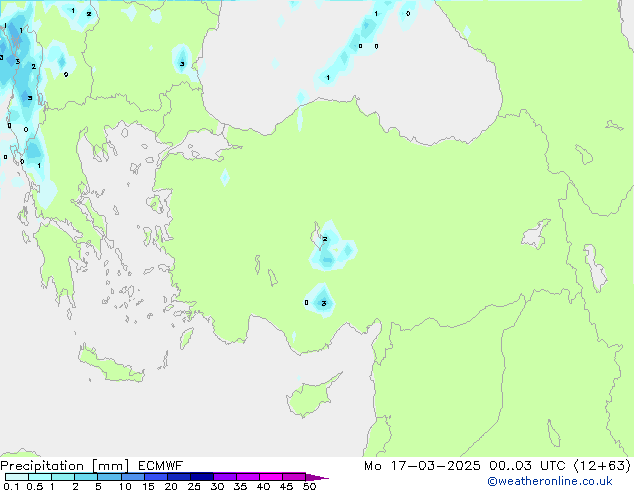Choose the 20–25 mm legend swatch
The height and width of the screenshot is (490, 634).
[x=178, y=477]
